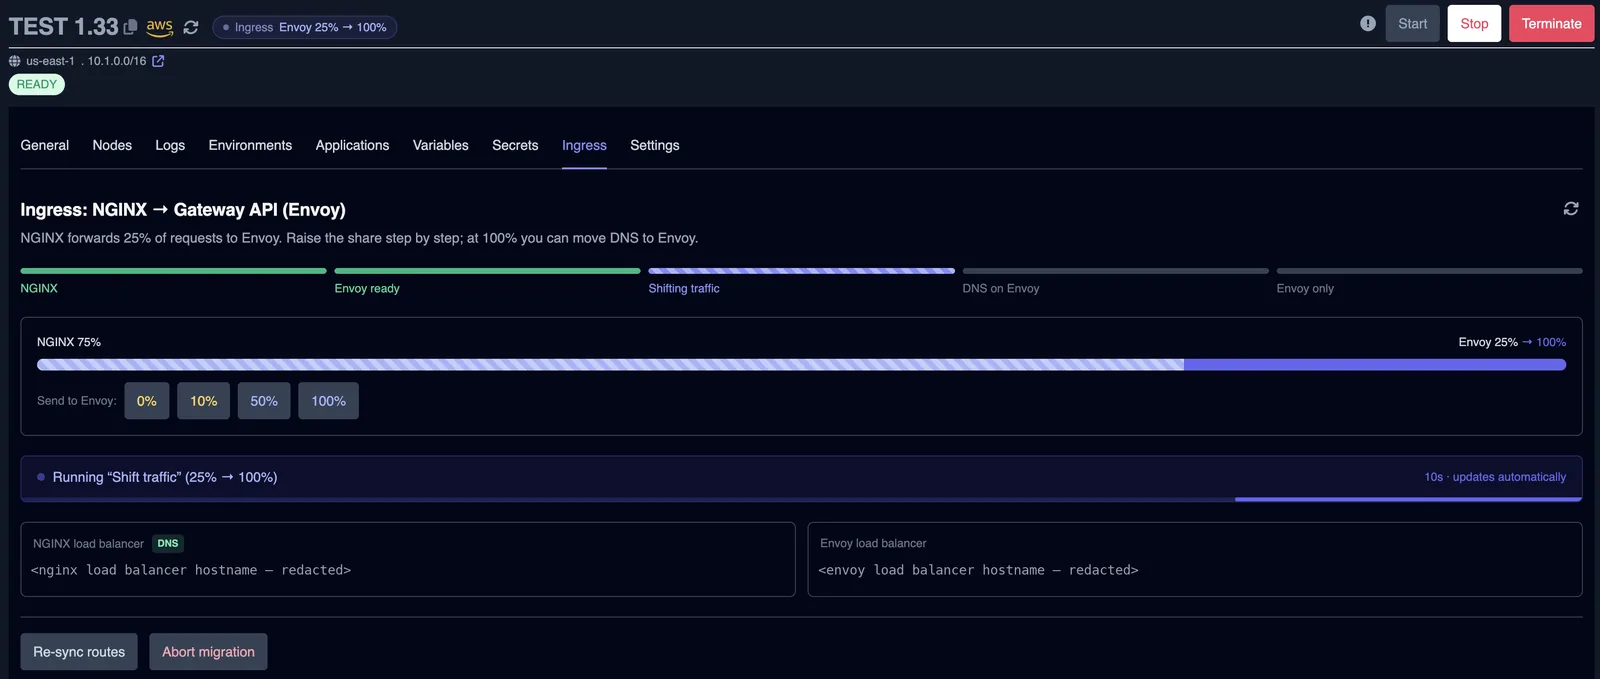Open the Secrets tab

515,145
